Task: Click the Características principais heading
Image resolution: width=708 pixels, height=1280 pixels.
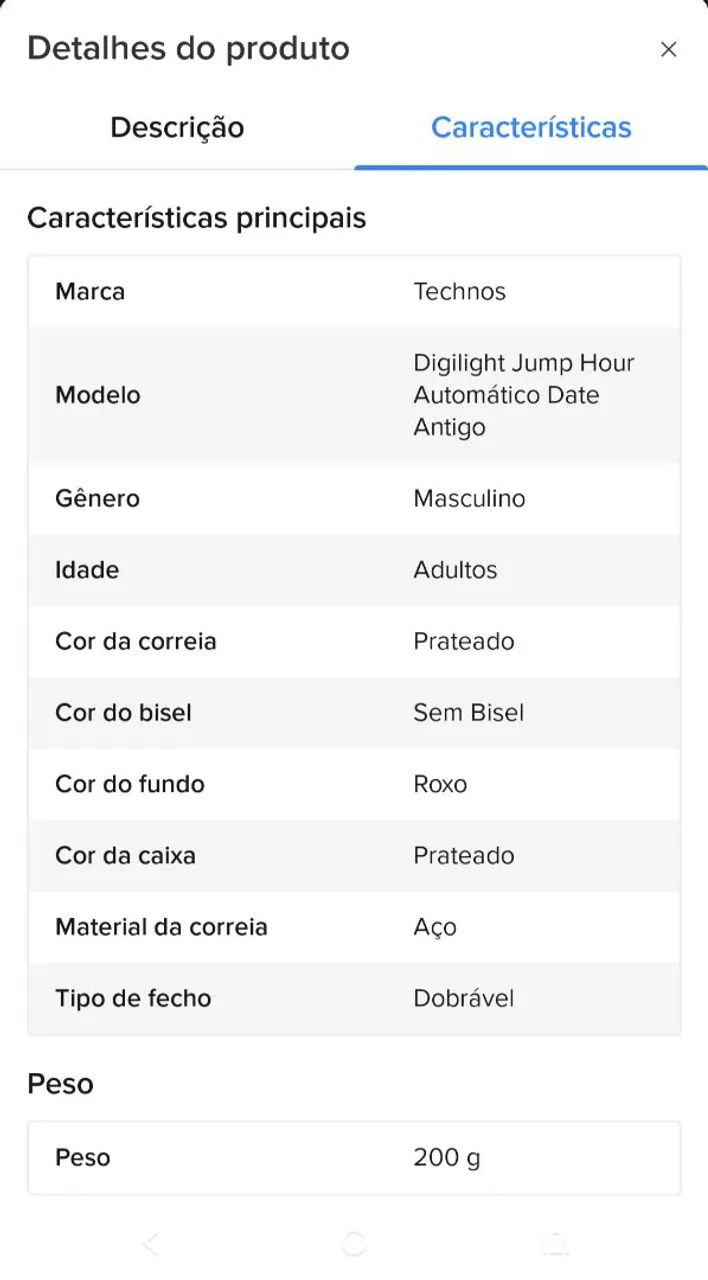Action: 197,218
